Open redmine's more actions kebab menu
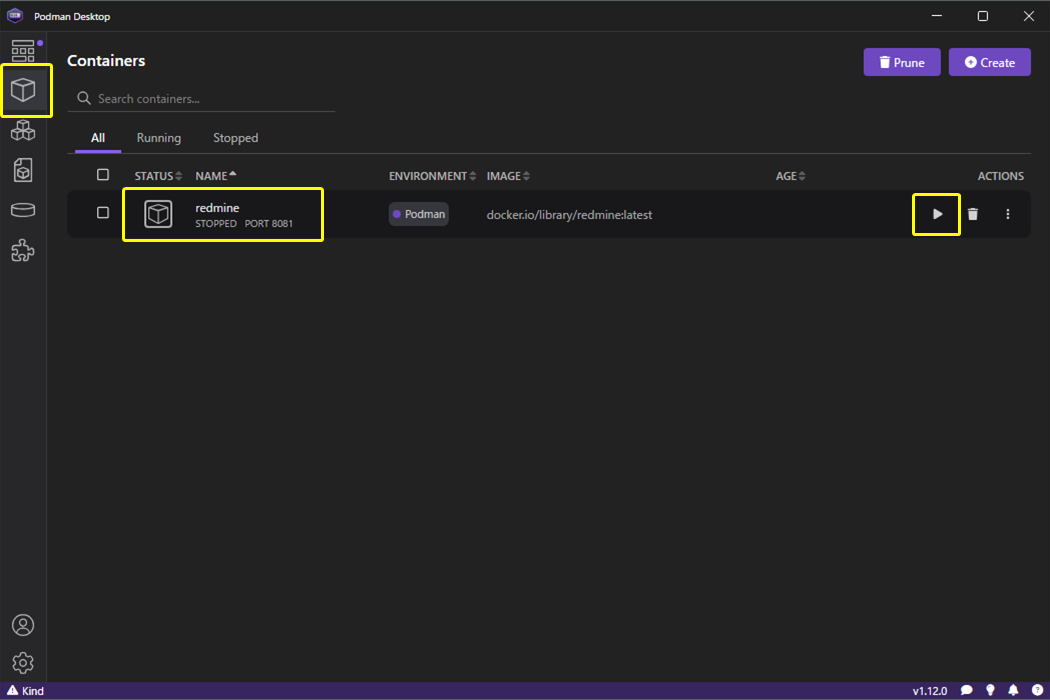The image size is (1050, 700). pos(1007,214)
